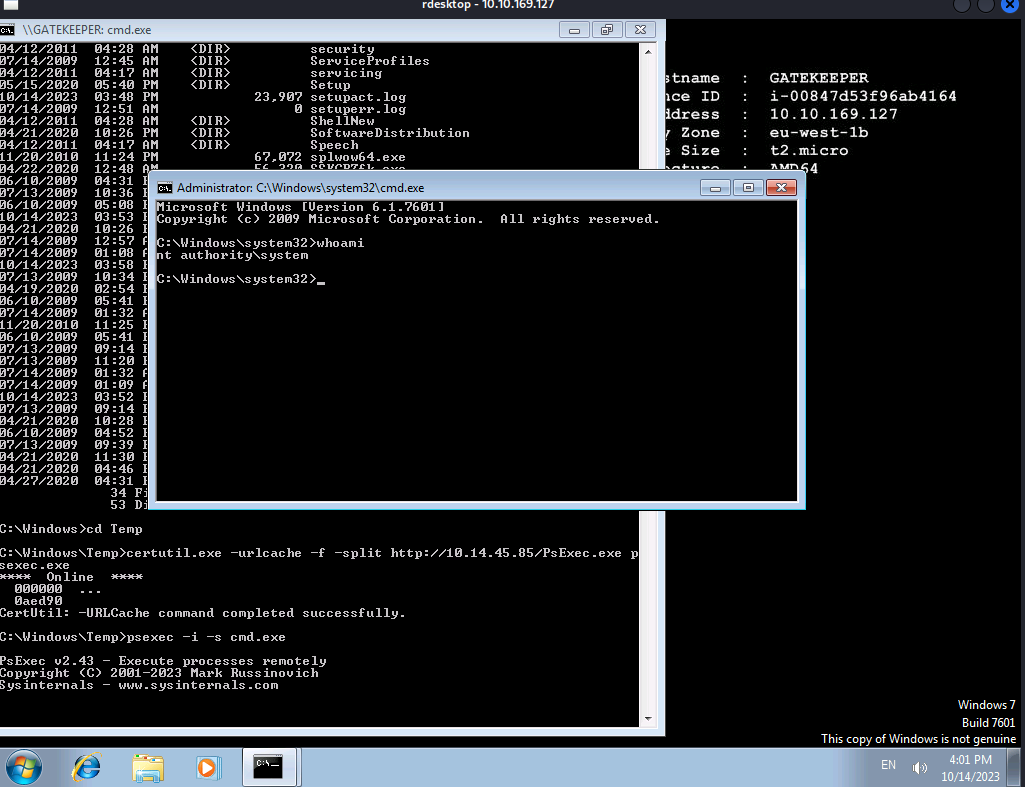Click the '**** Online ****' certutil output
Viewport: 1025px width, 787px height.
click(71, 577)
